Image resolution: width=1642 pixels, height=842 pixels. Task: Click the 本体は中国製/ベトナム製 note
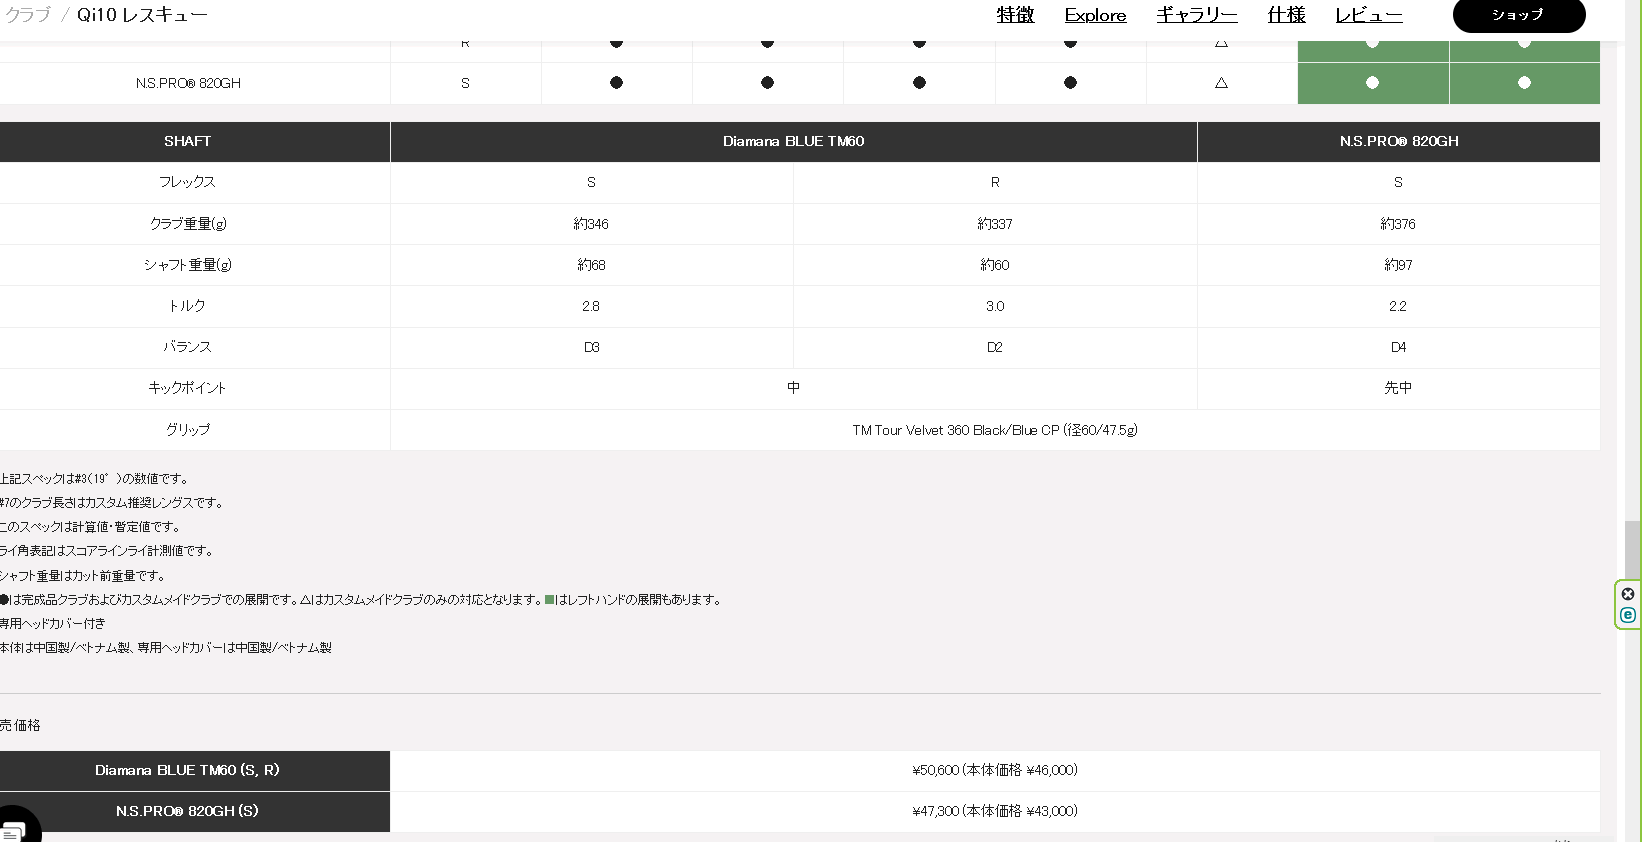click(x=165, y=648)
